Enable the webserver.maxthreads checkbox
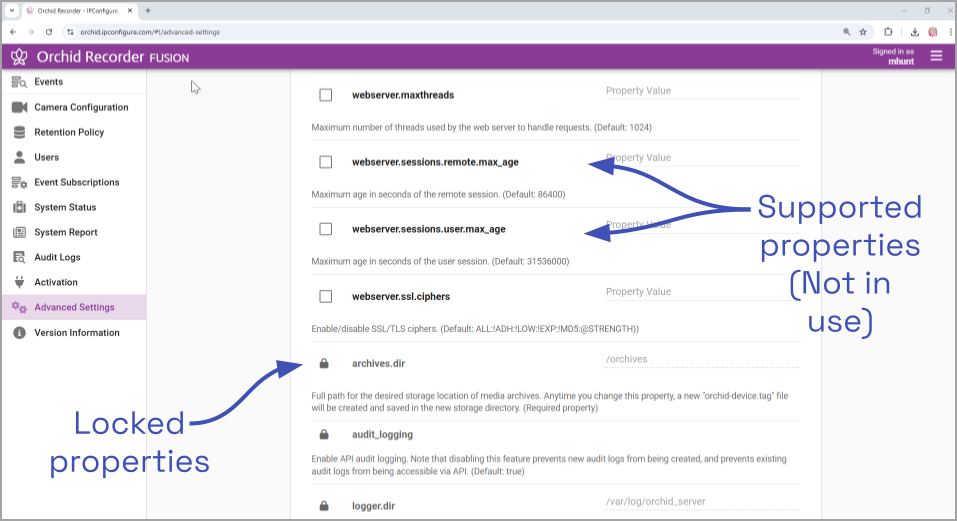Viewport: 957px width, 521px height. point(326,95)
